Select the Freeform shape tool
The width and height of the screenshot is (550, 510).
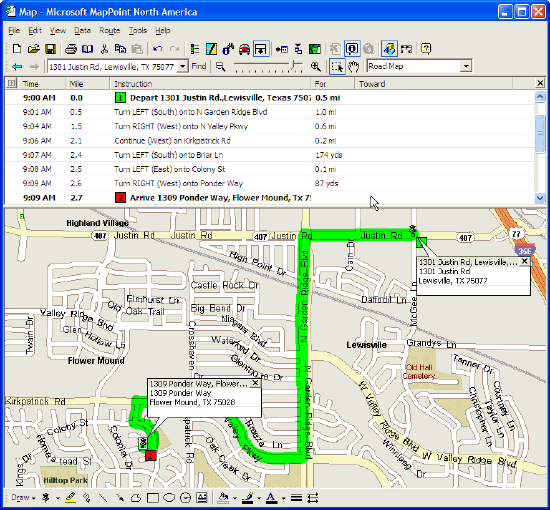[136, 497]
